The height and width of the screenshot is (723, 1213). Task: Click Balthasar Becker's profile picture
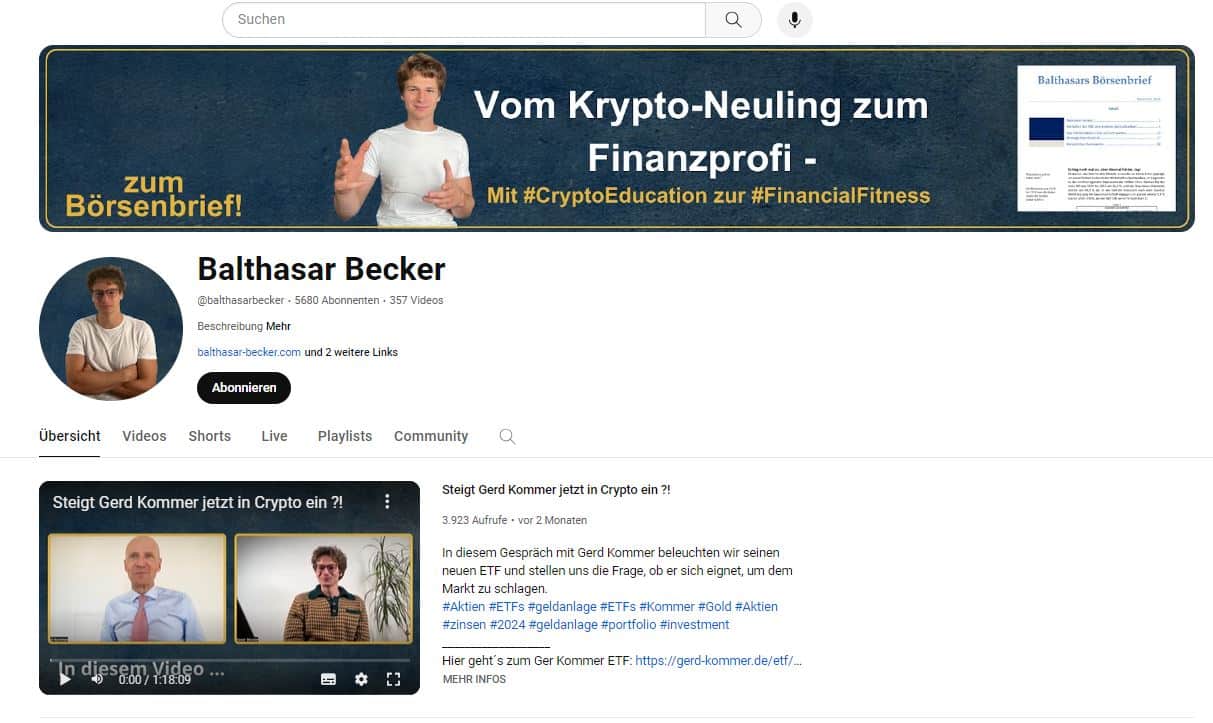(111, 329)
